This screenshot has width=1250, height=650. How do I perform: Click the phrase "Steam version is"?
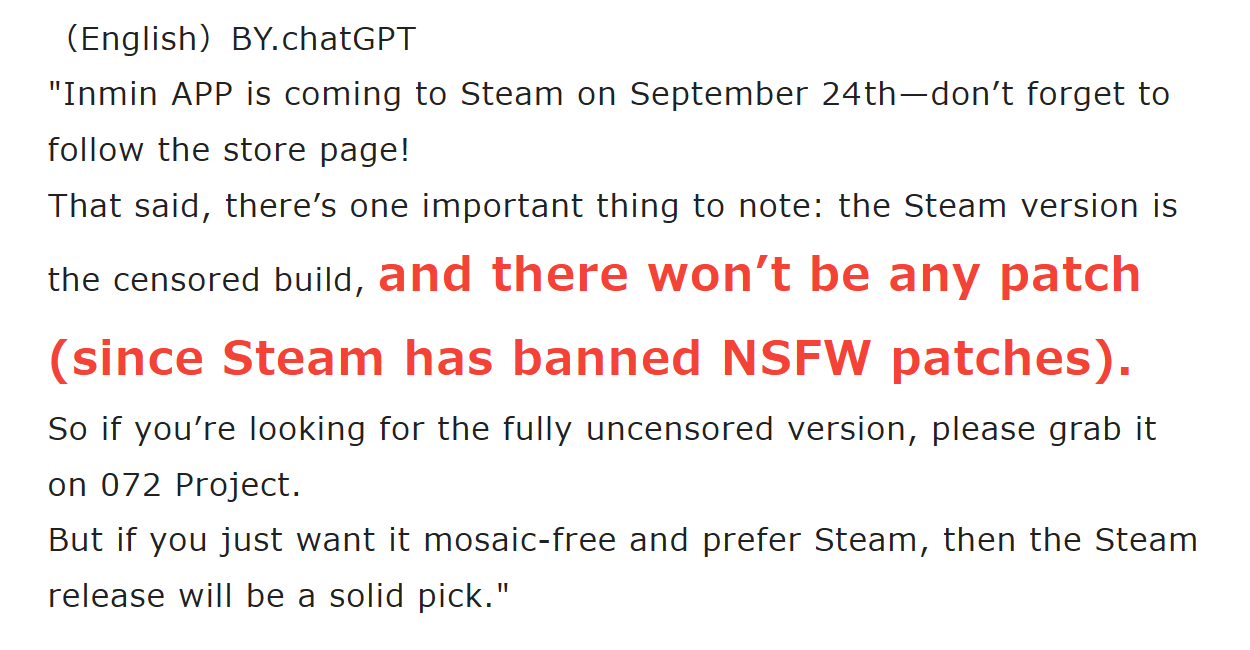pyautogui.click(x=1041, y=207)
